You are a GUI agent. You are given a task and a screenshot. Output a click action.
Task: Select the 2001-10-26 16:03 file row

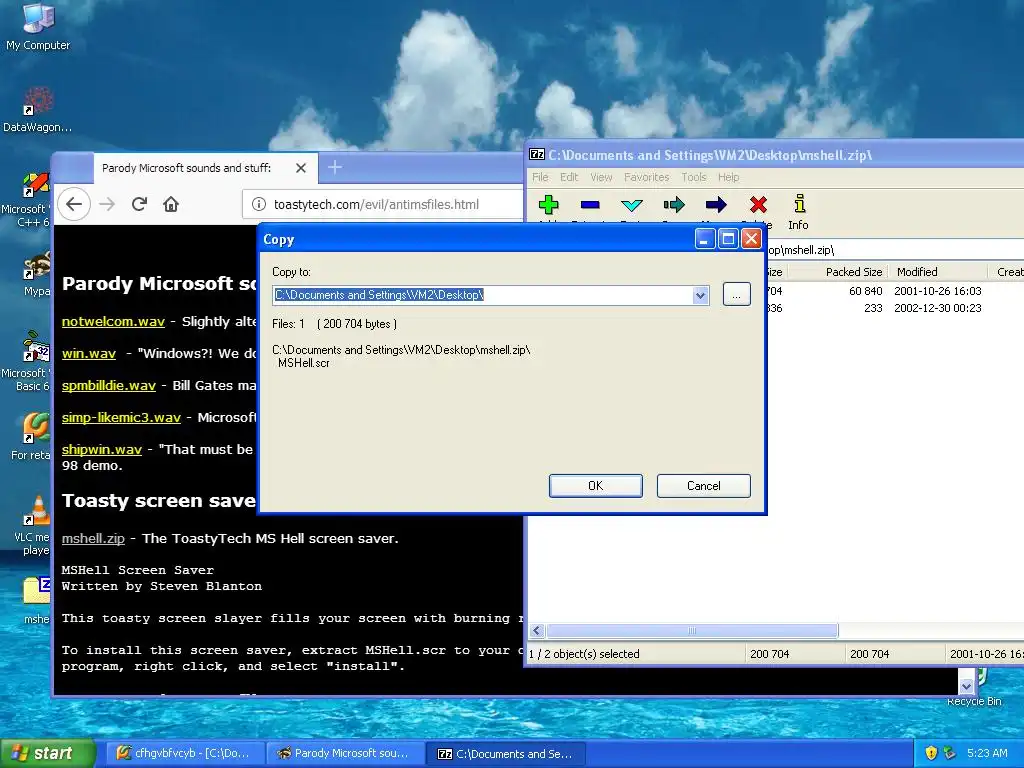[895, 291]
